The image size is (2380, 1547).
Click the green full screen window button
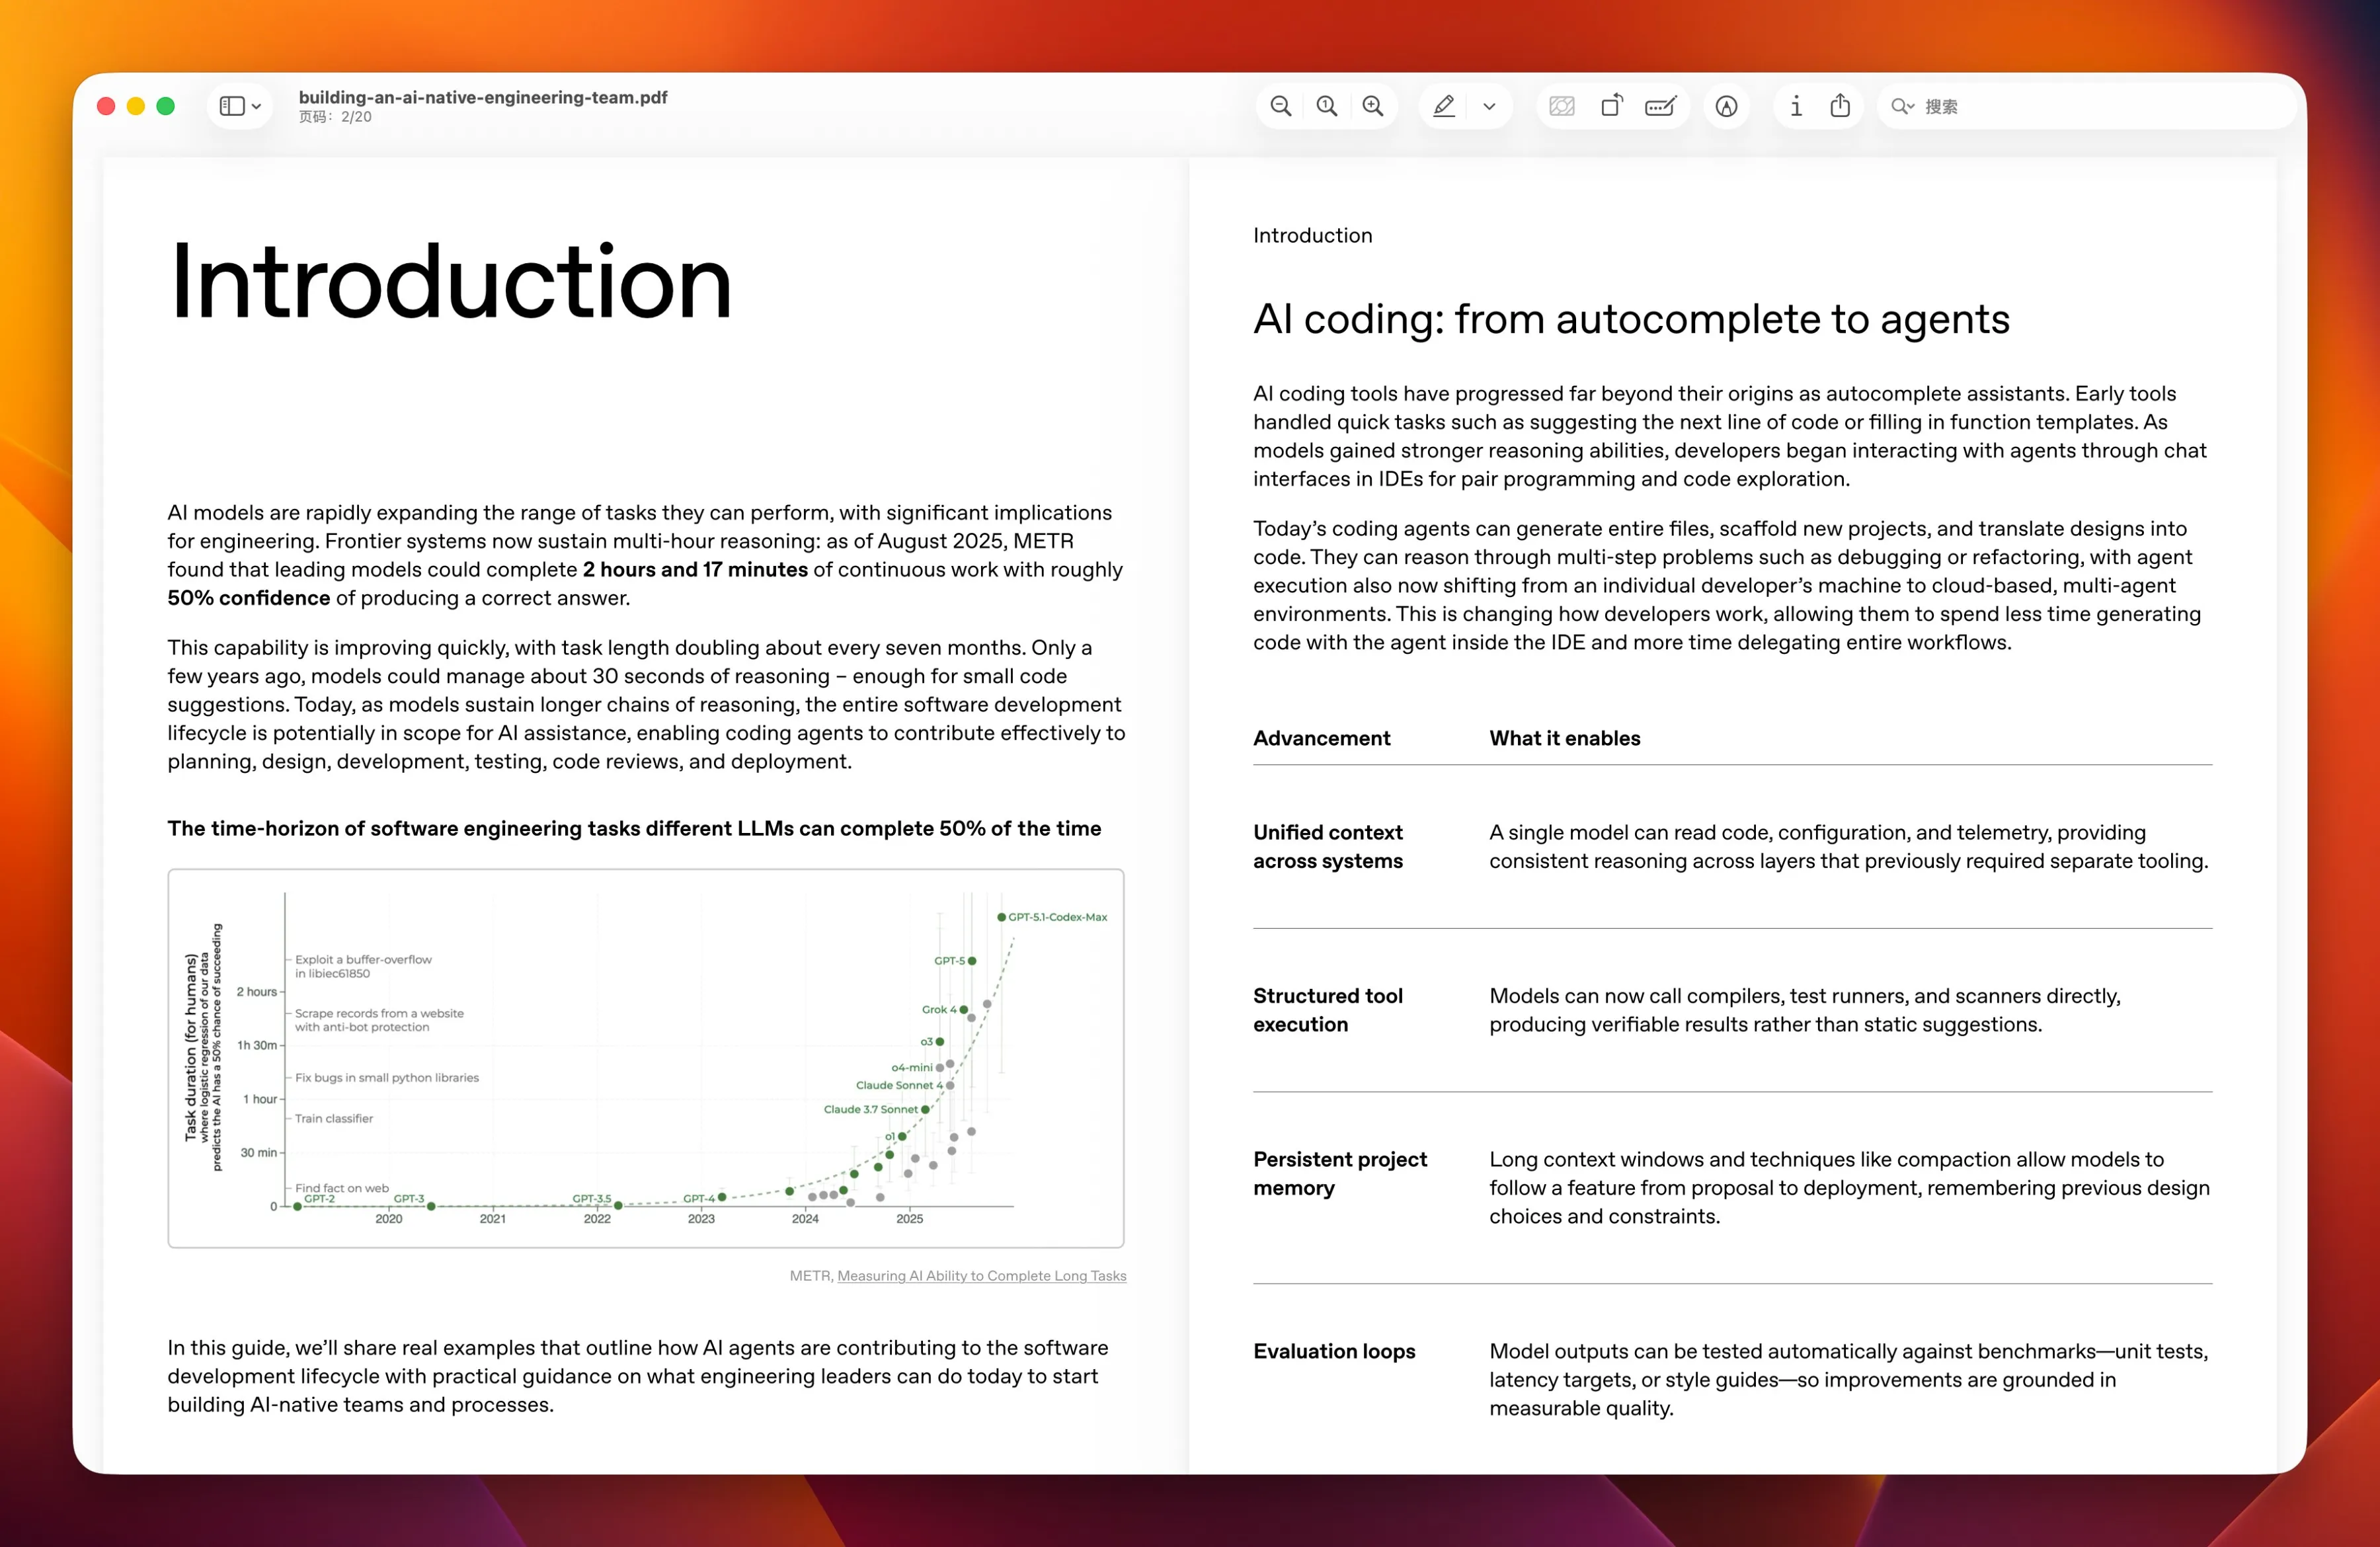(x=166, y=106)
